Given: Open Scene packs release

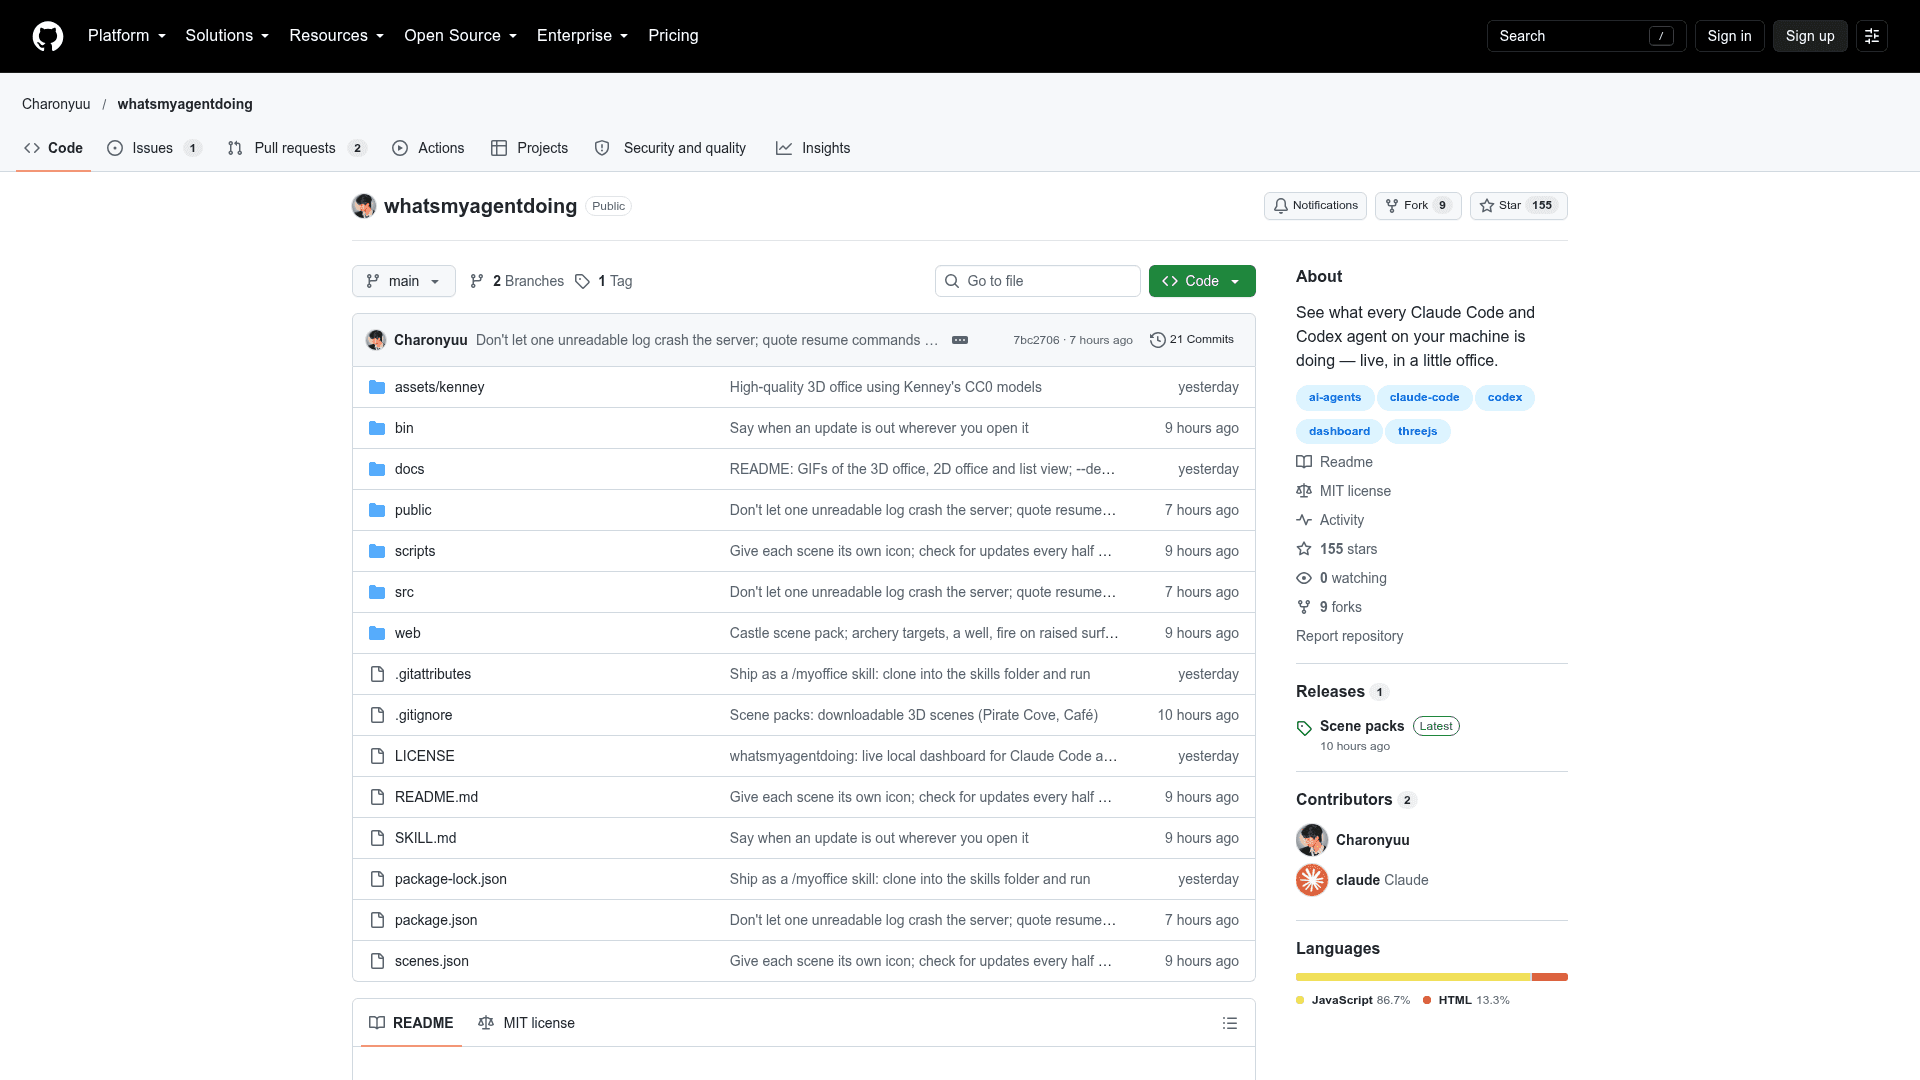Looking at the screenshot, I should pos(1362,726).
